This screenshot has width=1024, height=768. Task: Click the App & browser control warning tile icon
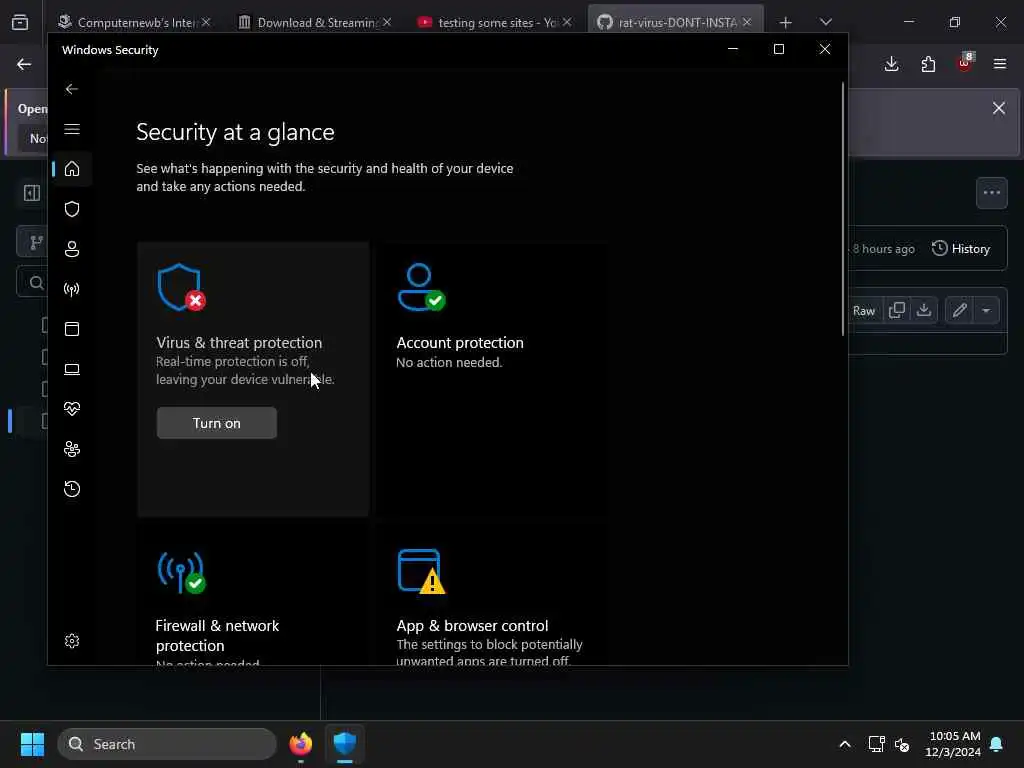click(x=421, y=571)
